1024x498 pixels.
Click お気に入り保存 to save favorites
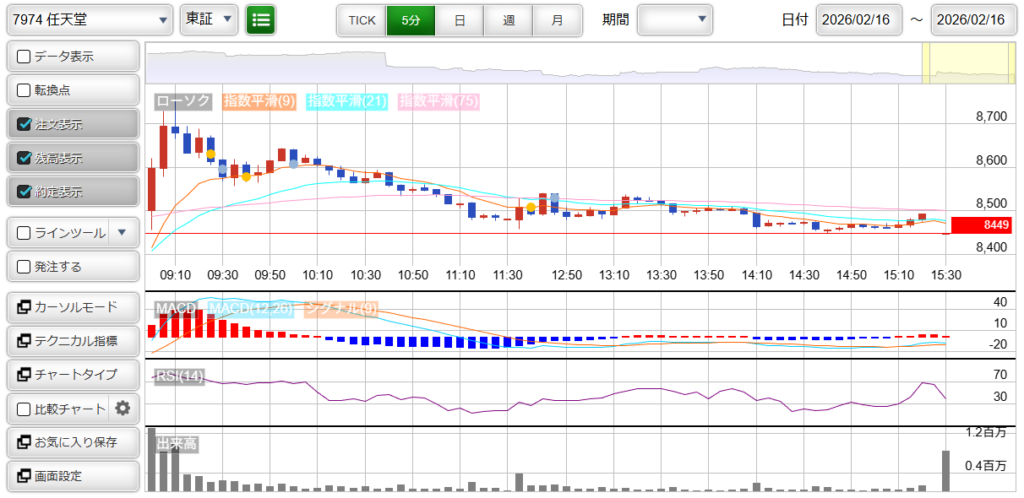tap(72, 442)
